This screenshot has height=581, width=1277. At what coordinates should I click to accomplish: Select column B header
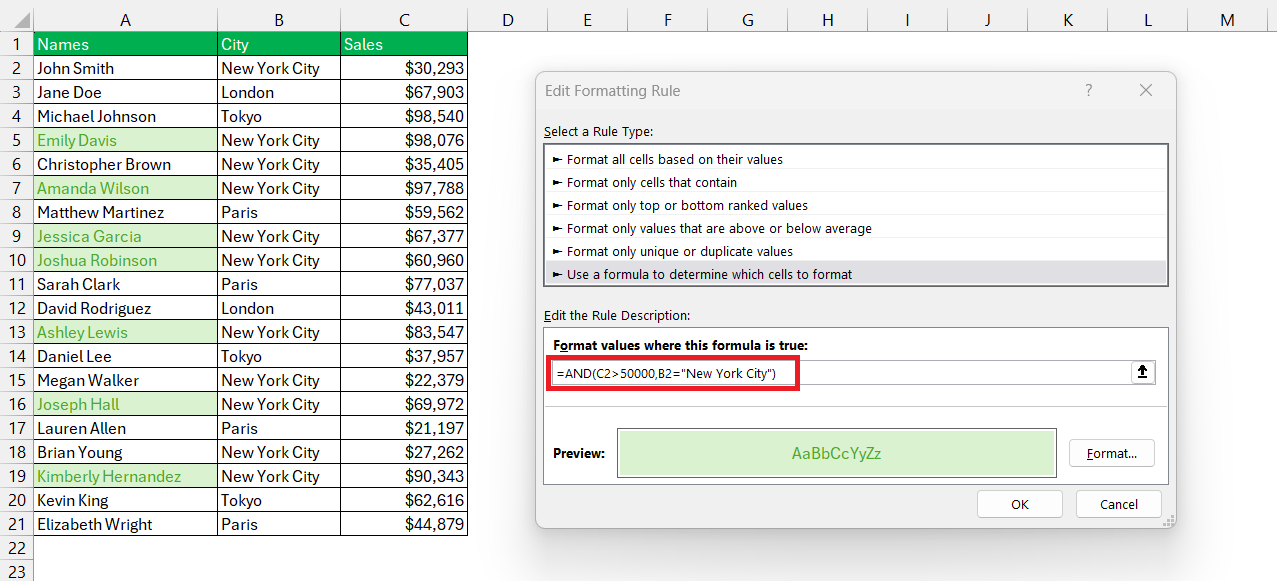click(x=279, y=20)
